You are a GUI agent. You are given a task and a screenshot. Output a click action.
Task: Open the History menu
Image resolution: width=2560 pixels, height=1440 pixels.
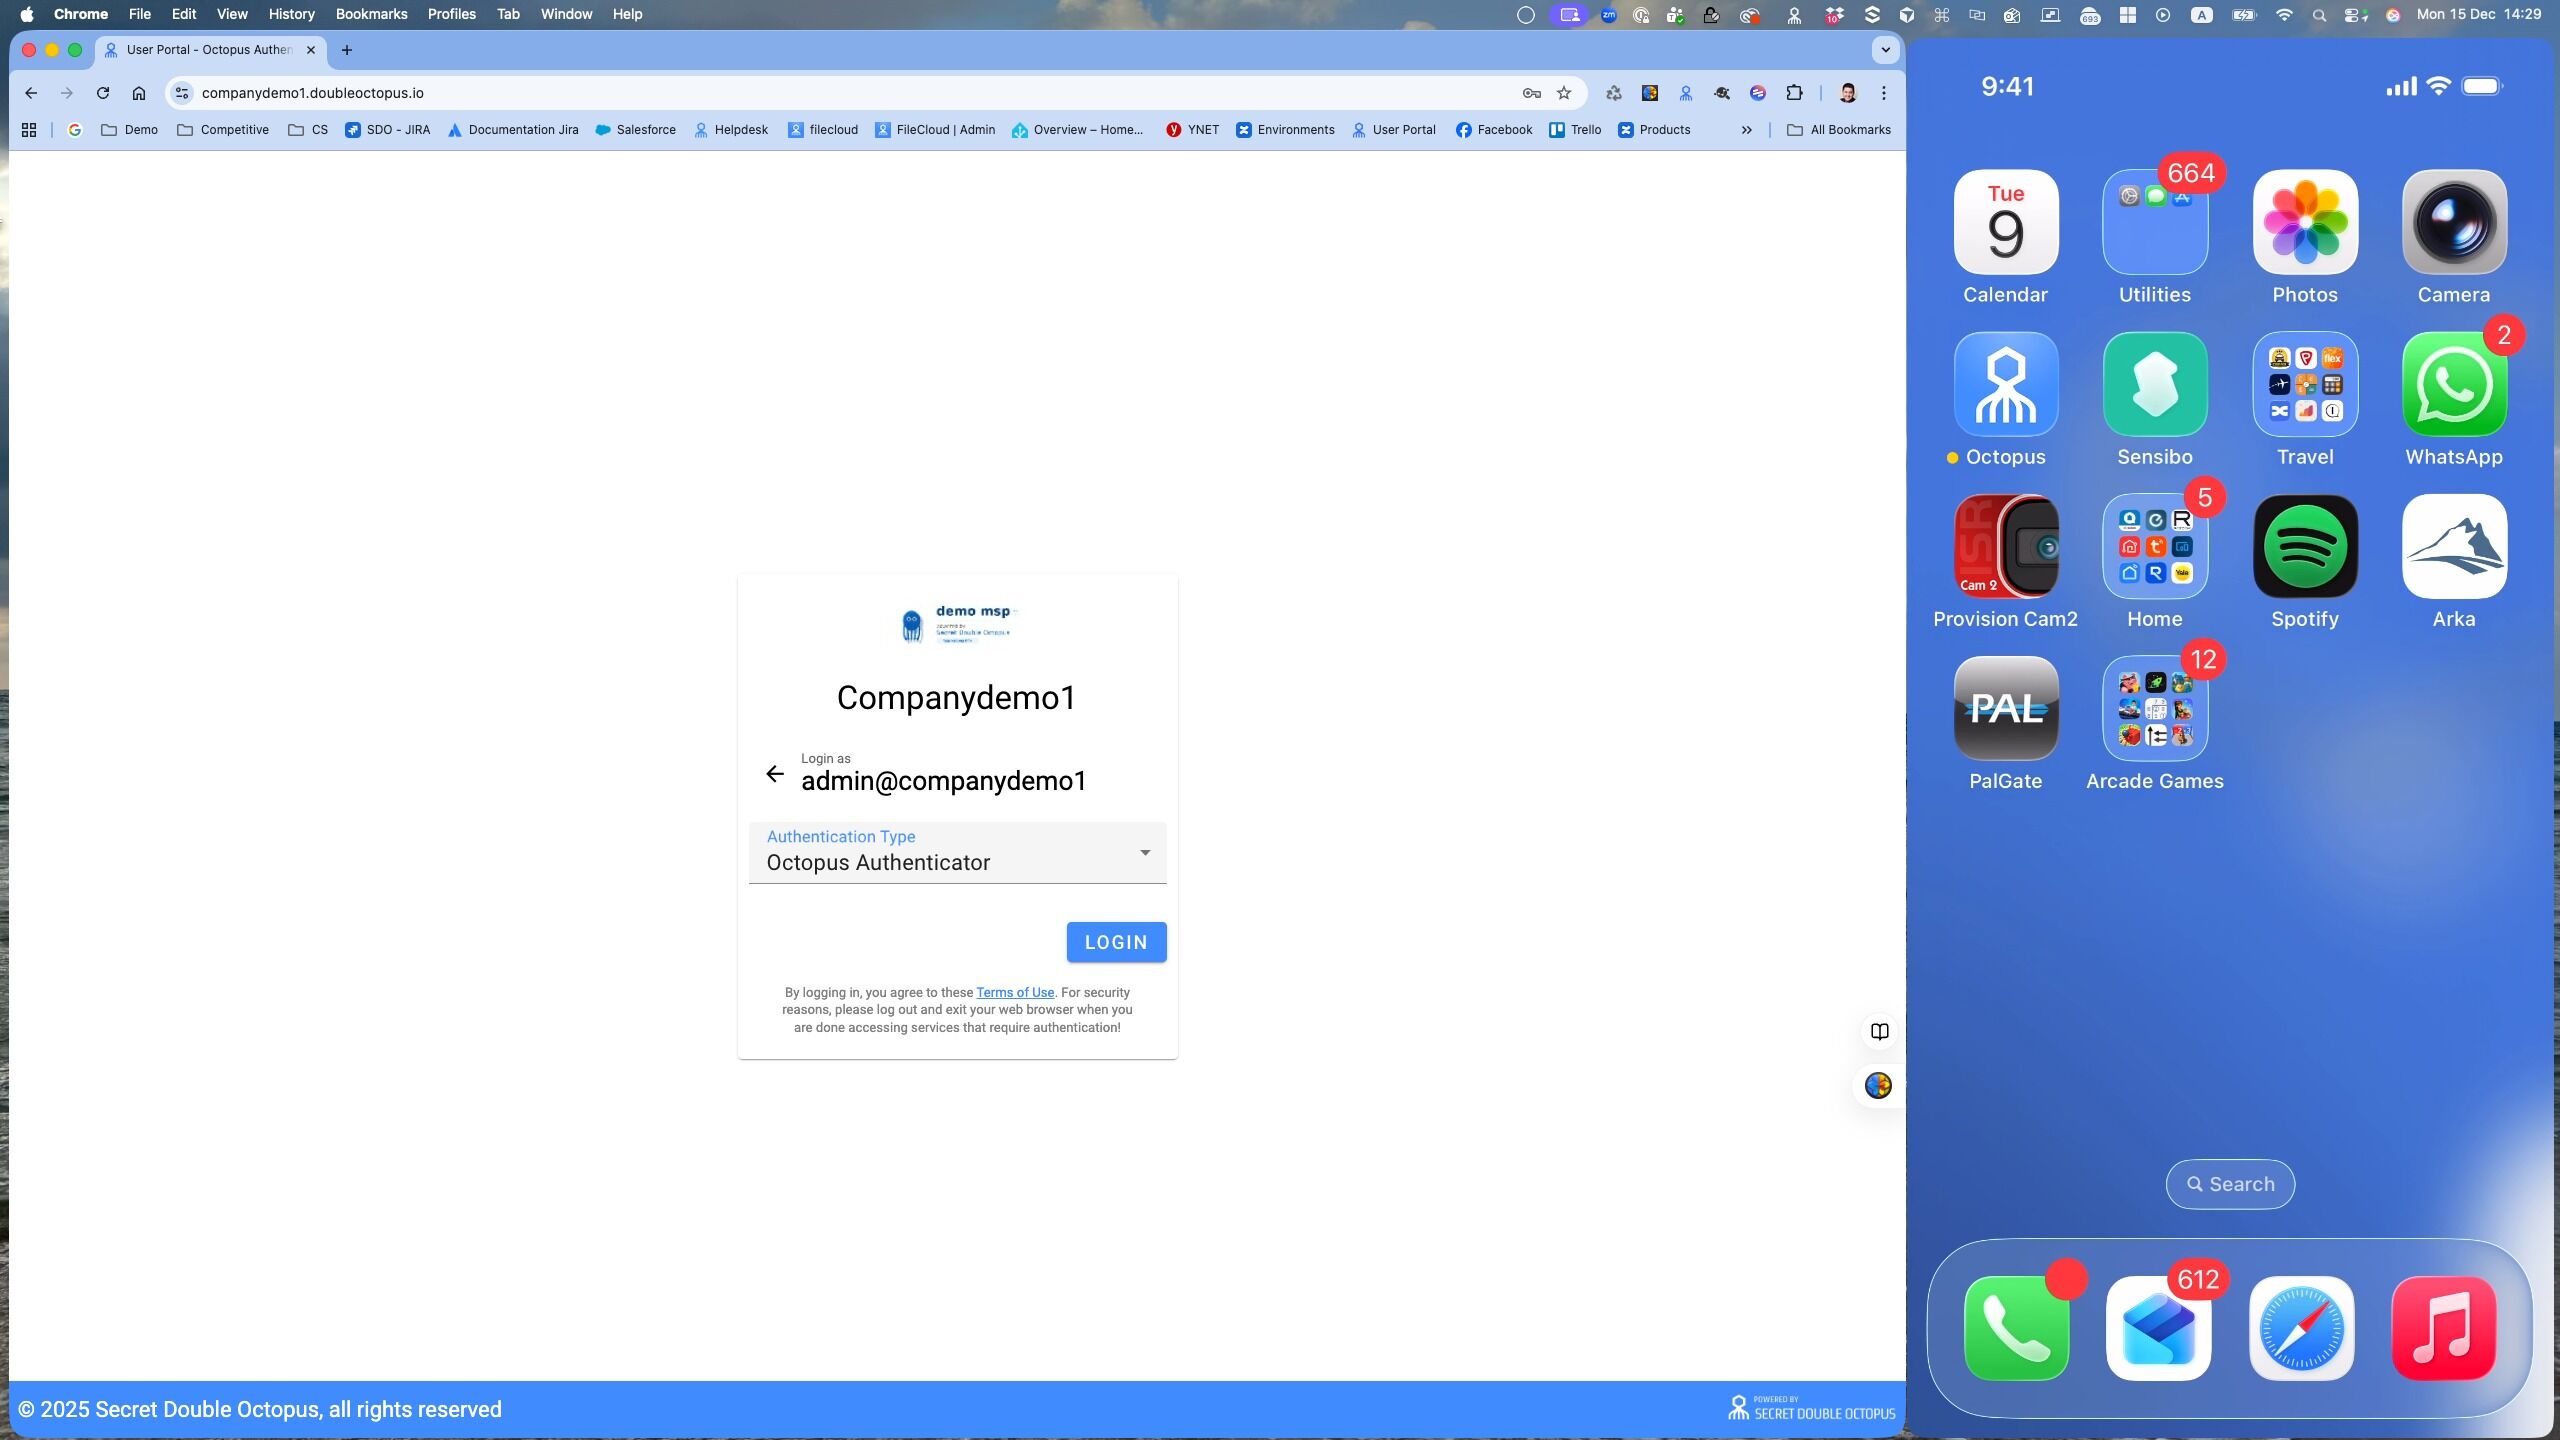pyautogui.click(x=291, y=14)
